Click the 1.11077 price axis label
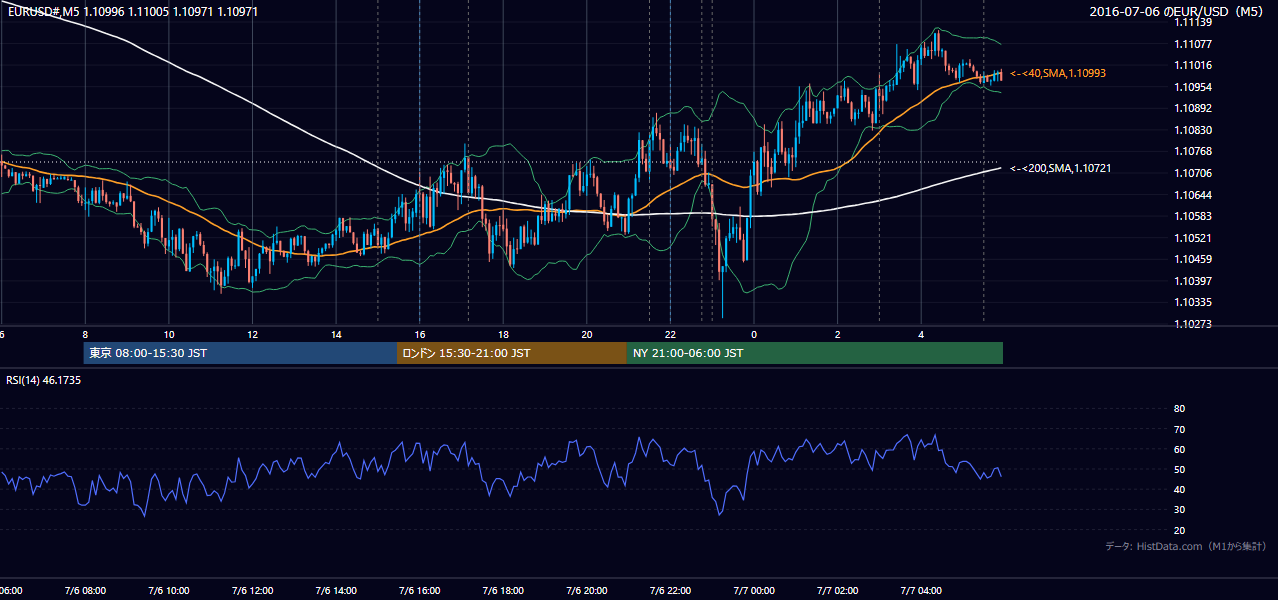The height and width of the screenshot is (600, 1278). 1194,44
